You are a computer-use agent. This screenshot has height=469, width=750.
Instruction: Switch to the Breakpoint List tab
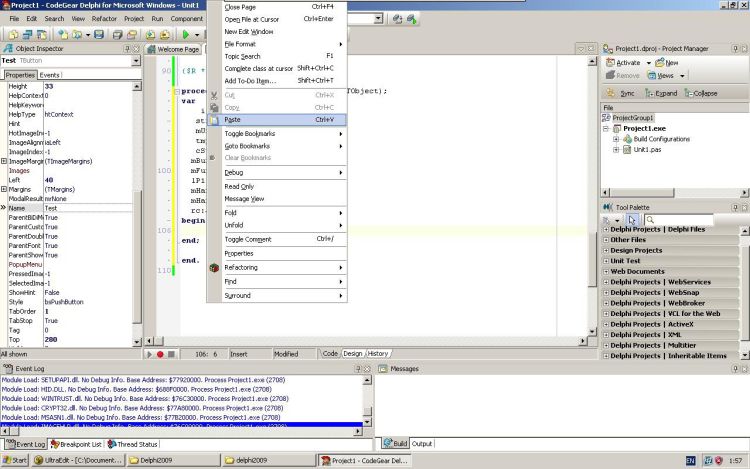(x=77, y=444)
